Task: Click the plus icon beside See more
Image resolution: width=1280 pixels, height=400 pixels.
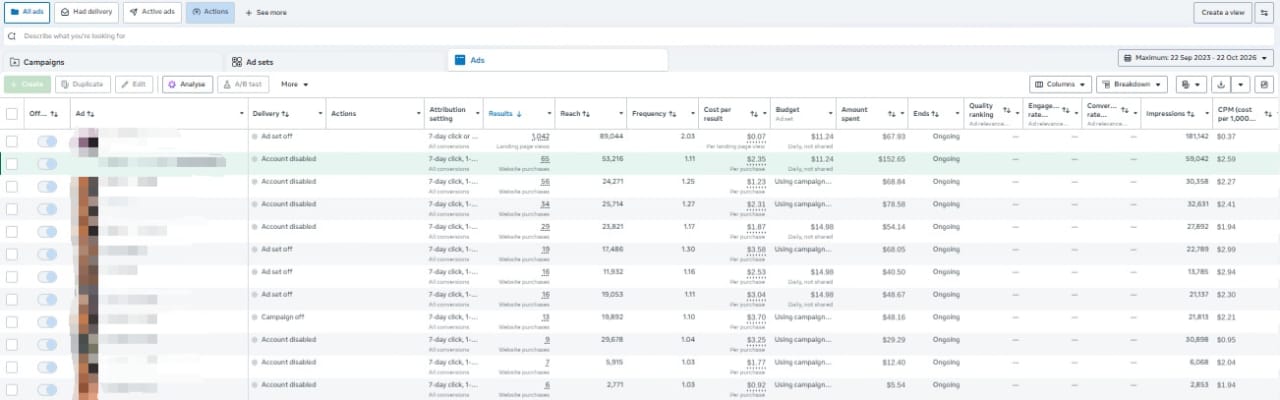Action: 249,13
